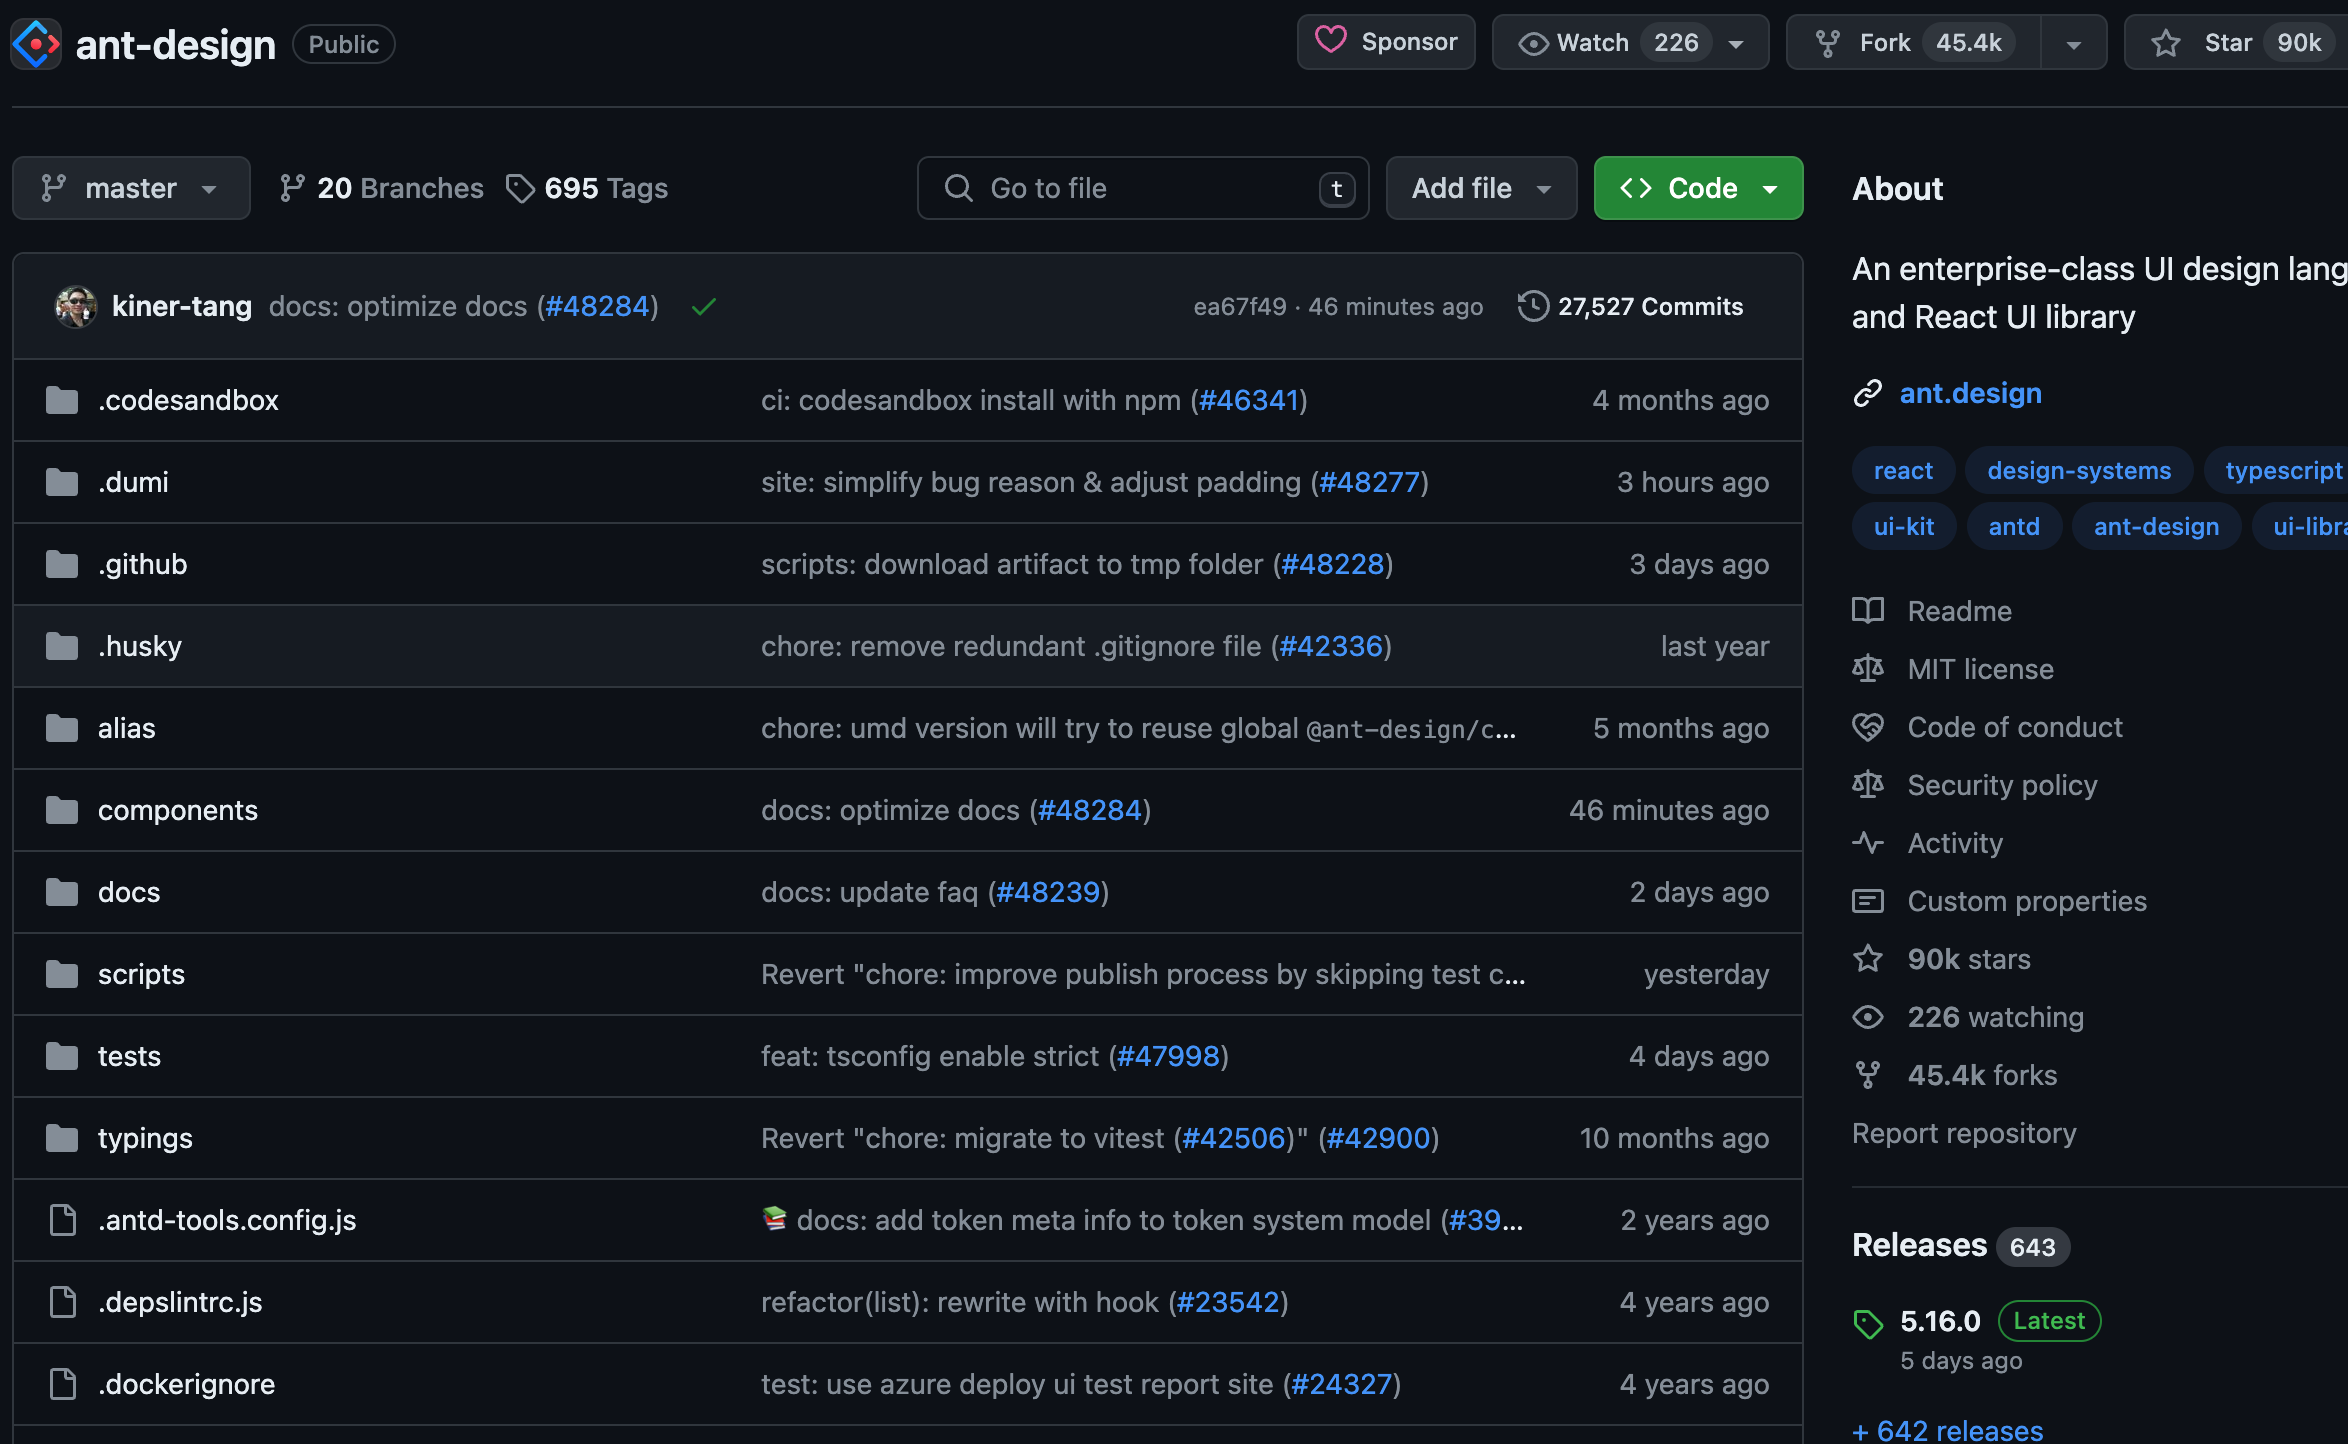Open the Code of conduct link
Screen dimensions: 2348x1444
coord(2014,726)
